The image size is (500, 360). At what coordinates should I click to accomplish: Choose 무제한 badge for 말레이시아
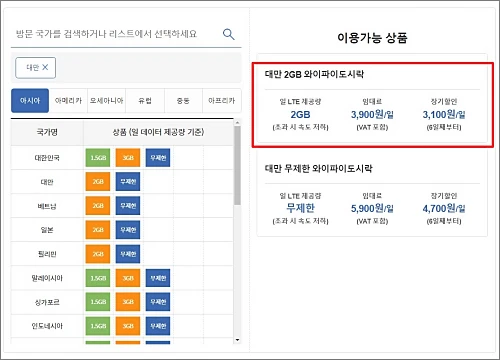(158, 278)
